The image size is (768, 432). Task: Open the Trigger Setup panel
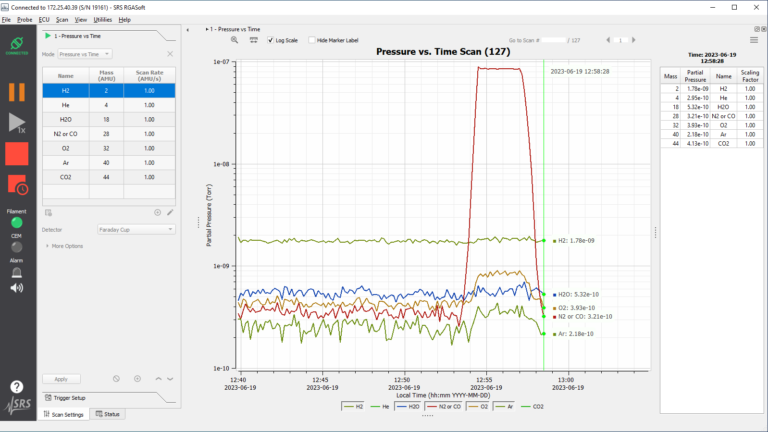71,398
